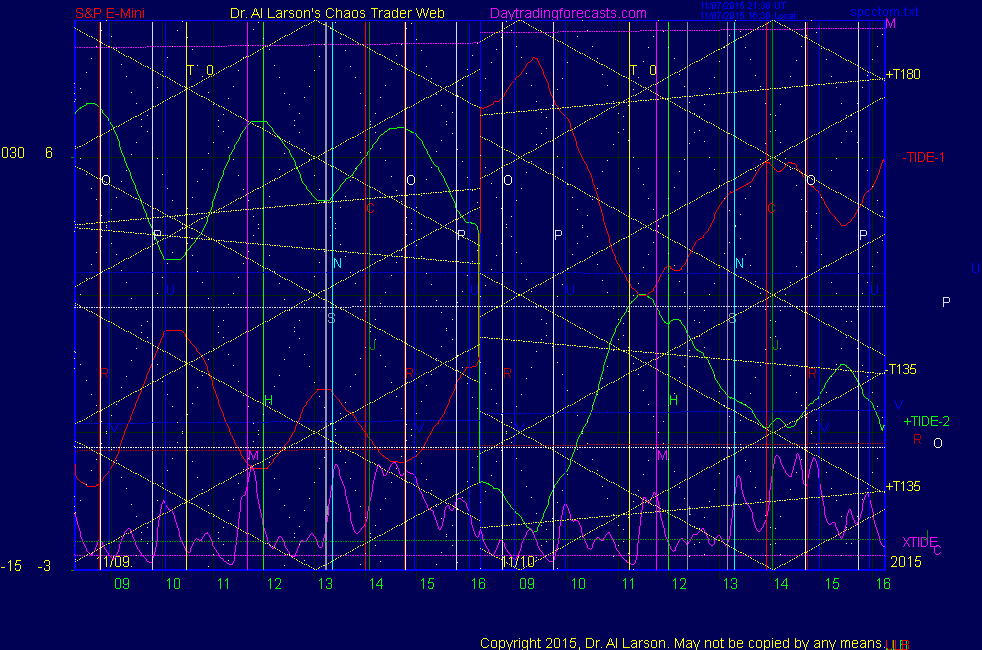Select the green "H" in the 11/09 session
982x650 pixels.
(x=268, y=400)
